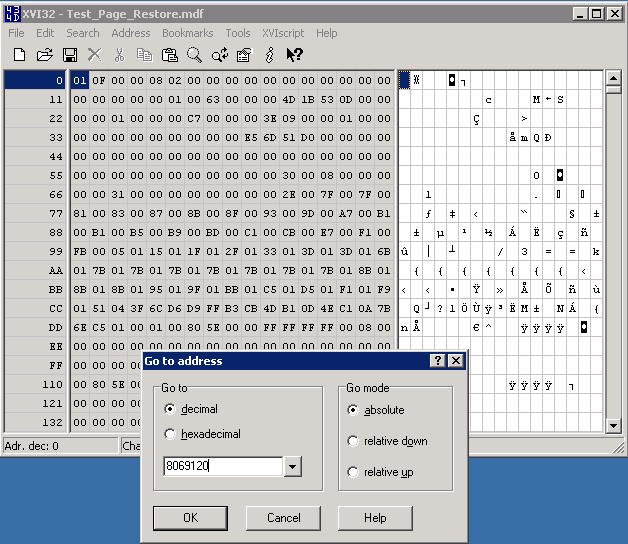Click the Cancel button
The width and height of the screenshot is (628, 544).
tap(284, 518)
